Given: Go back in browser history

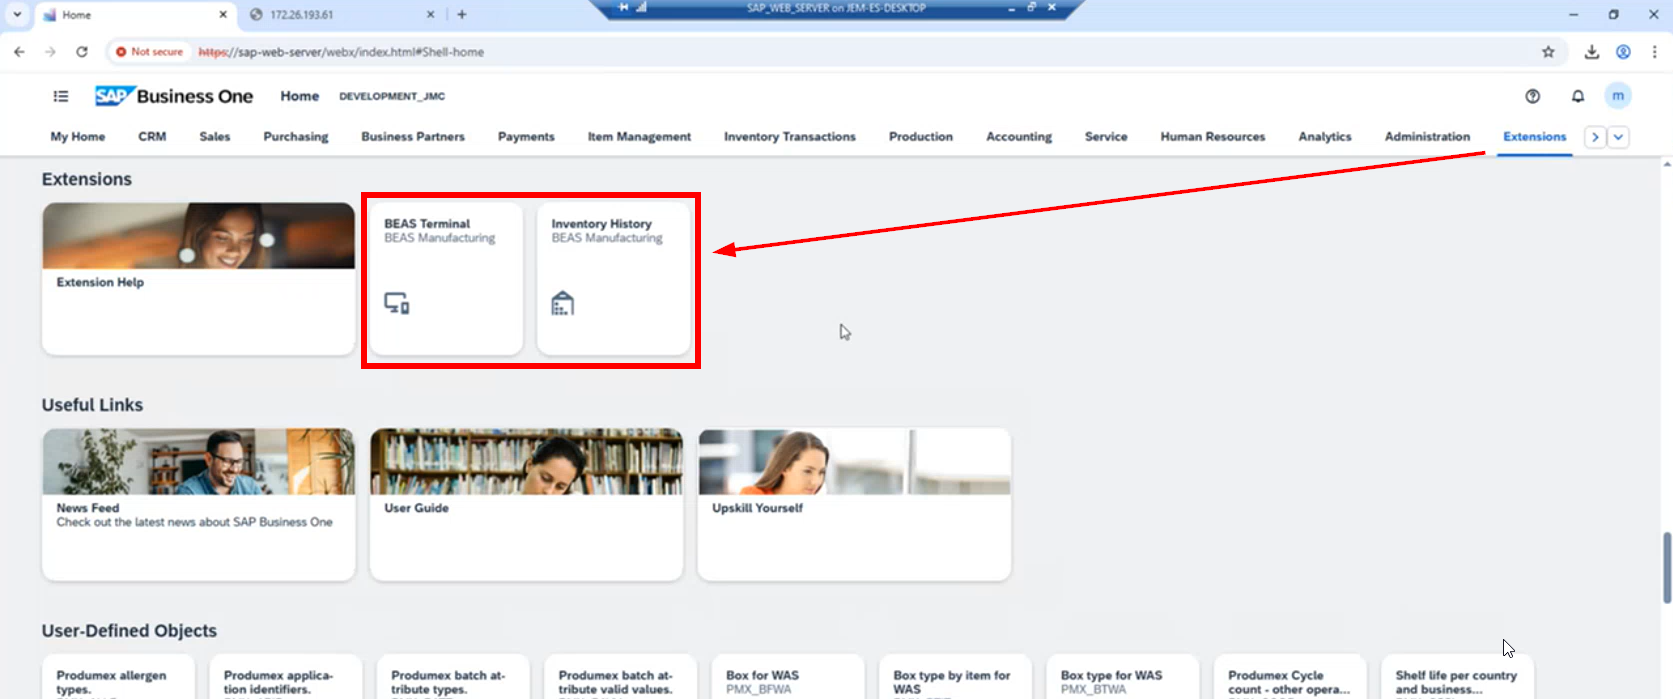Looking at the screenshot, I should [19, 52].
